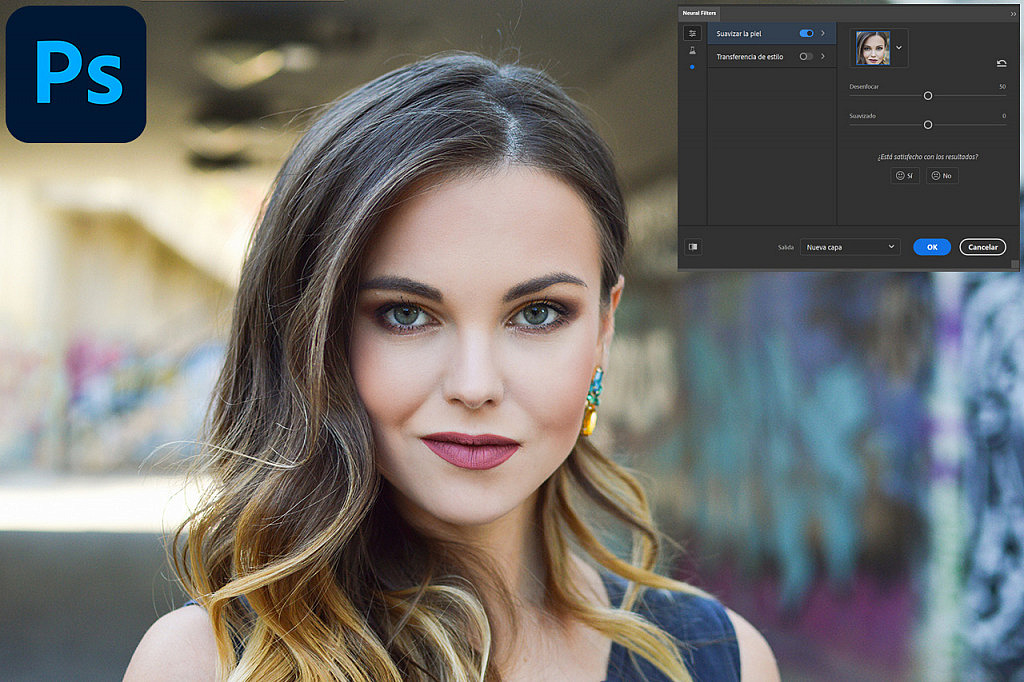Adjust the Desenfocar slider handle
Image resolution: width=1024 pixels, height=682 pixels.
click(x=928, y=95)
